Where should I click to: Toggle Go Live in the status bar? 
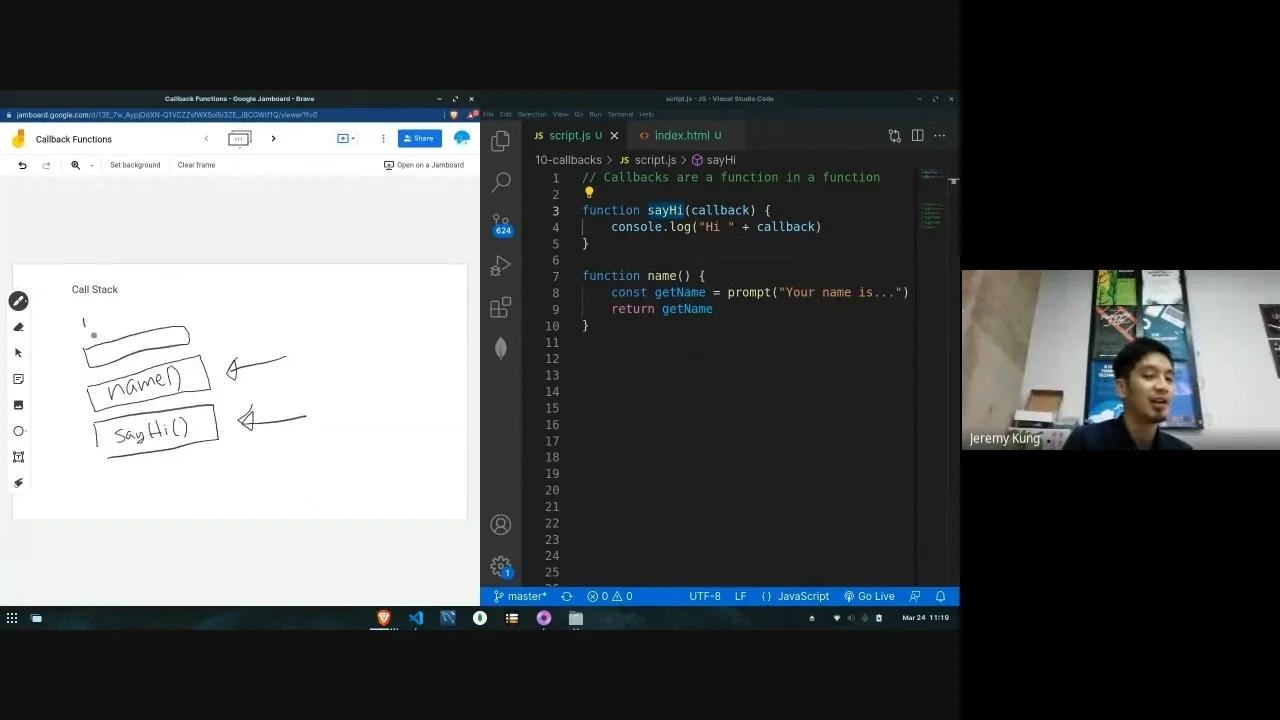pyautogui.click(x=869, y=596)
